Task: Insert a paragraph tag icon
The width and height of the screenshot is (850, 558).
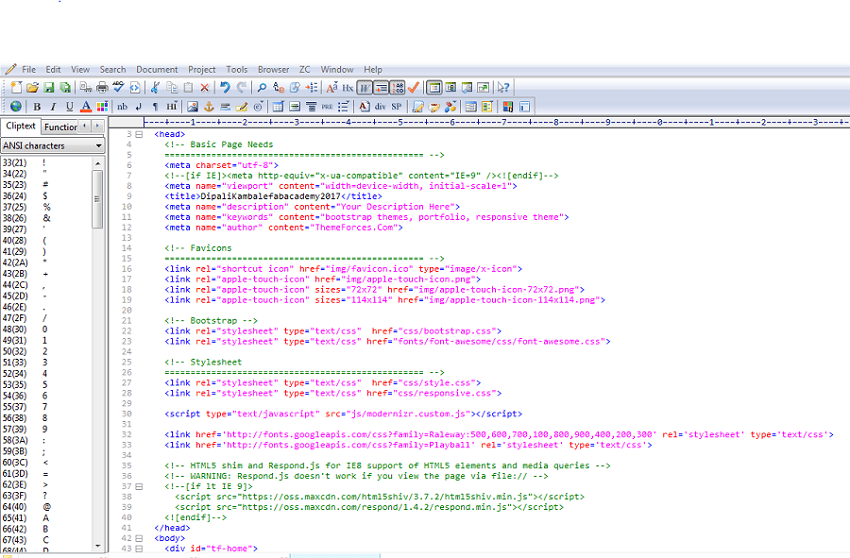Action: (x=155, y=106)
